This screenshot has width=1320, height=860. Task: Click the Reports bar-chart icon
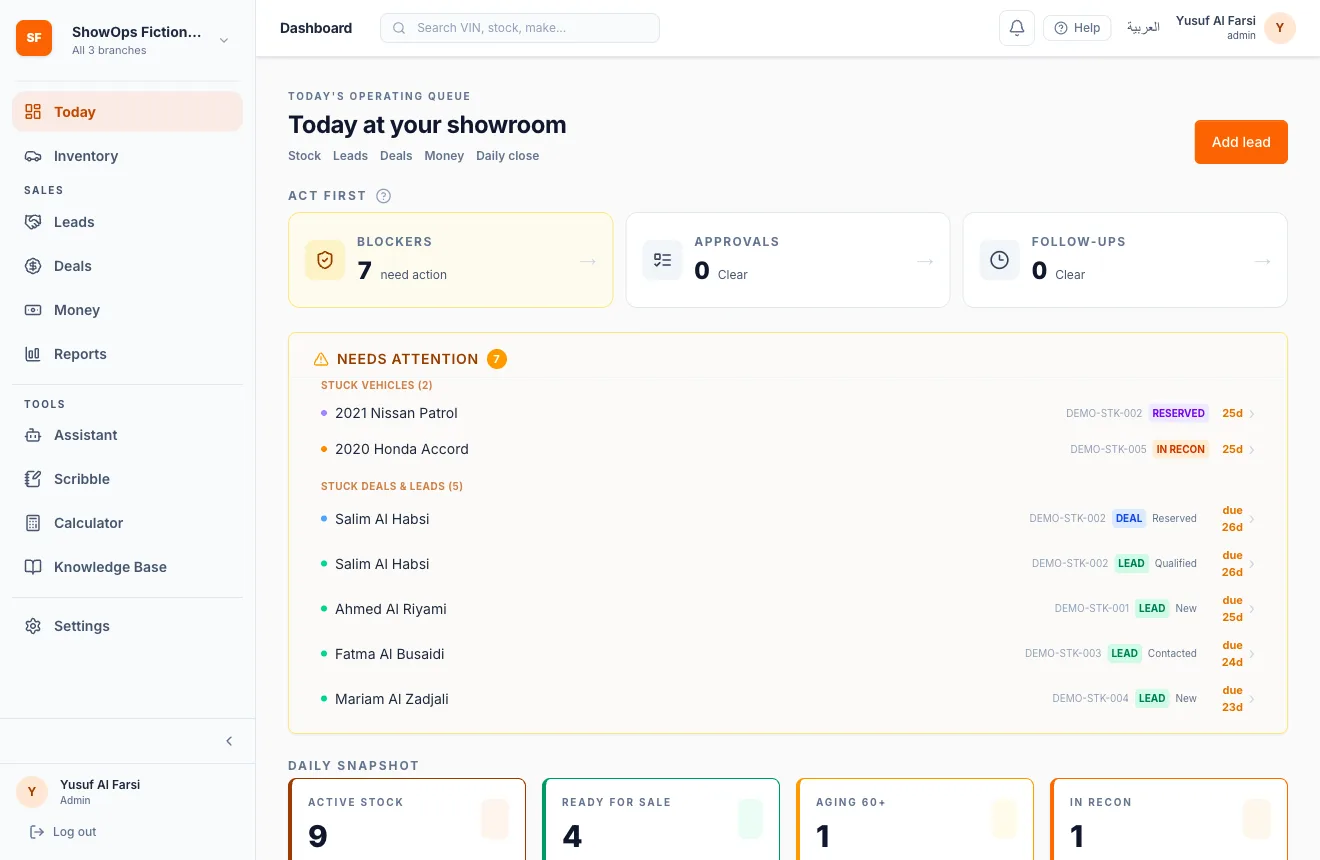(33, 354)
